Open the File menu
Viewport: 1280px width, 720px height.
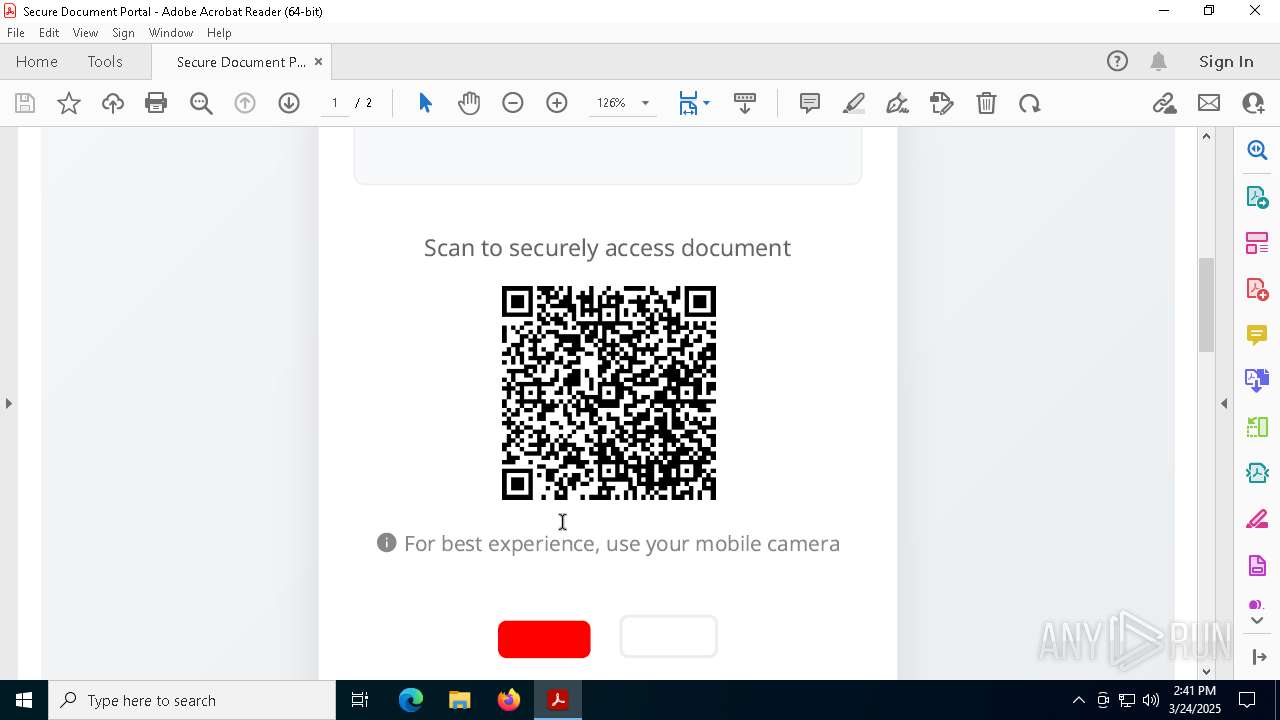(x=16, y=33)
